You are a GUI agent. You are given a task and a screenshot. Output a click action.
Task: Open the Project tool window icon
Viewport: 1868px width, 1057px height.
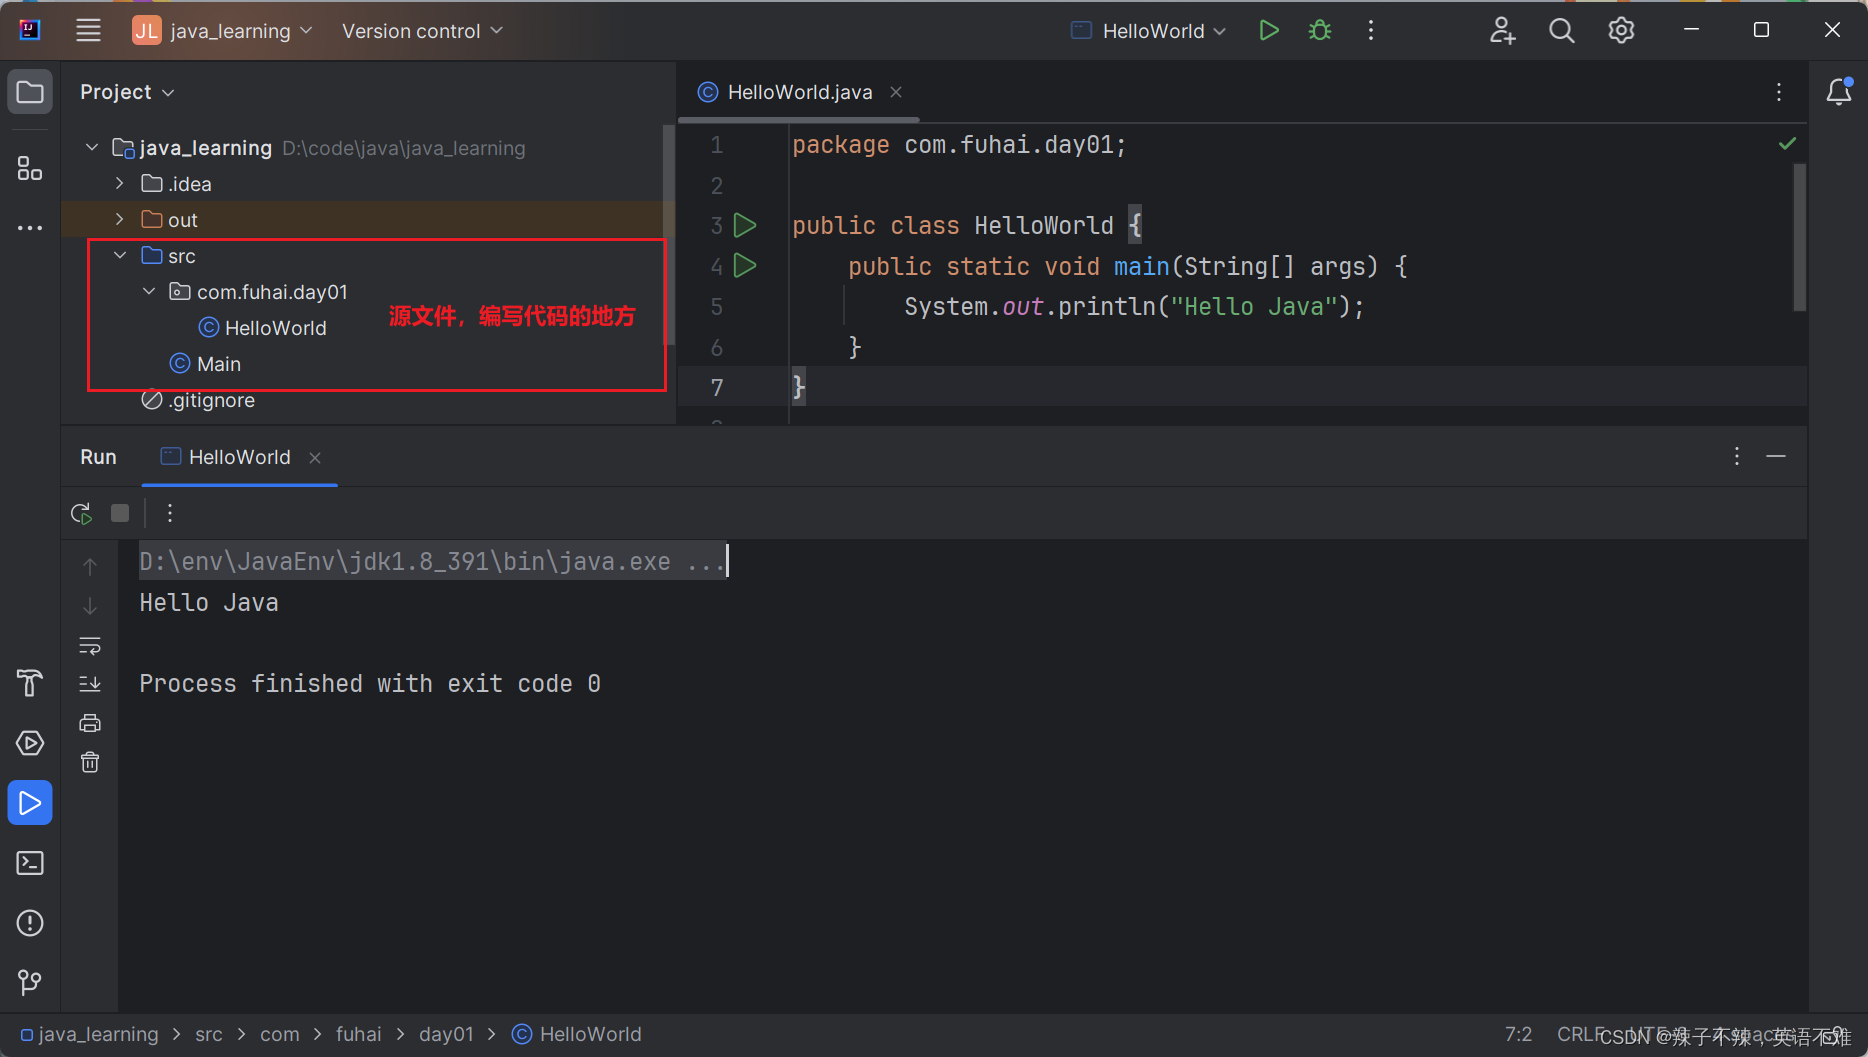pos(30,93)
